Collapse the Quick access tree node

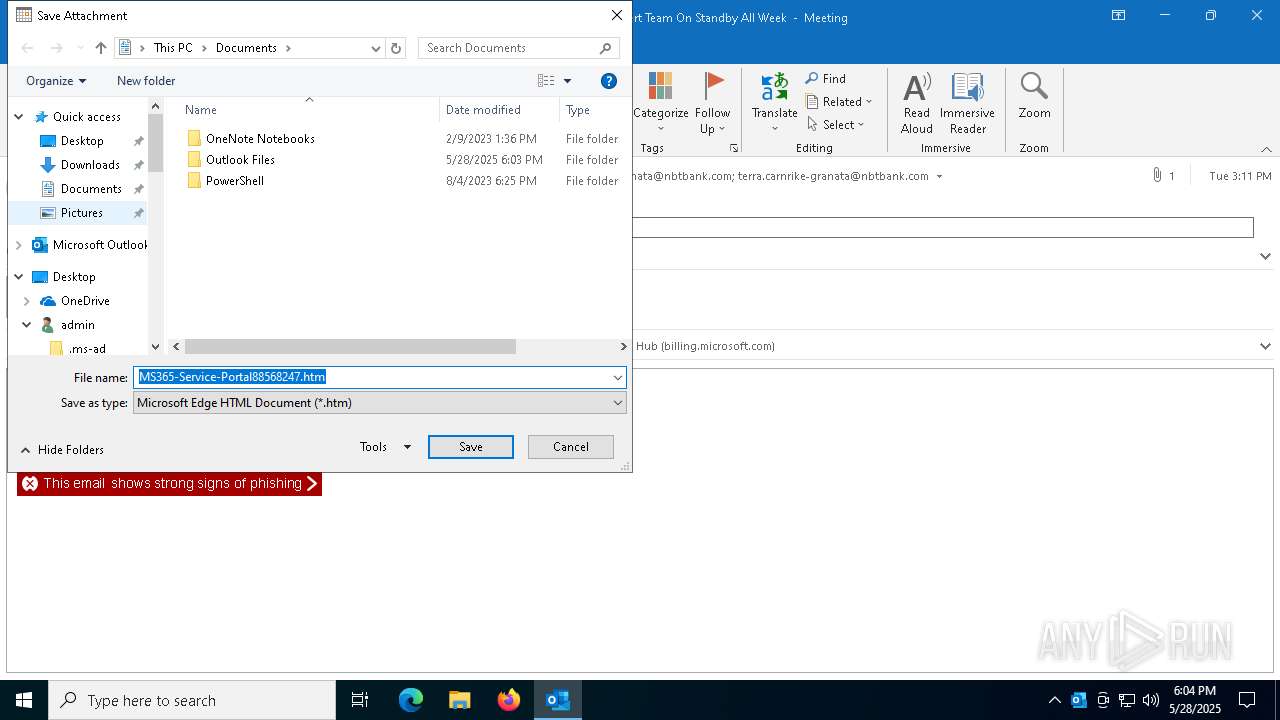click(18, 117)
